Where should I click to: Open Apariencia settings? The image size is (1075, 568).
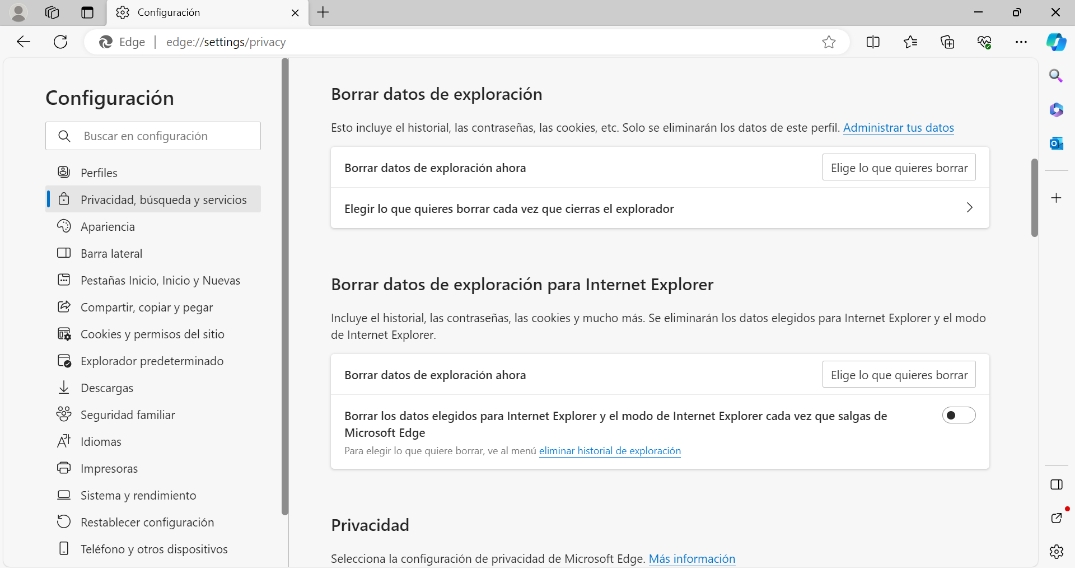tap(153, 226)
